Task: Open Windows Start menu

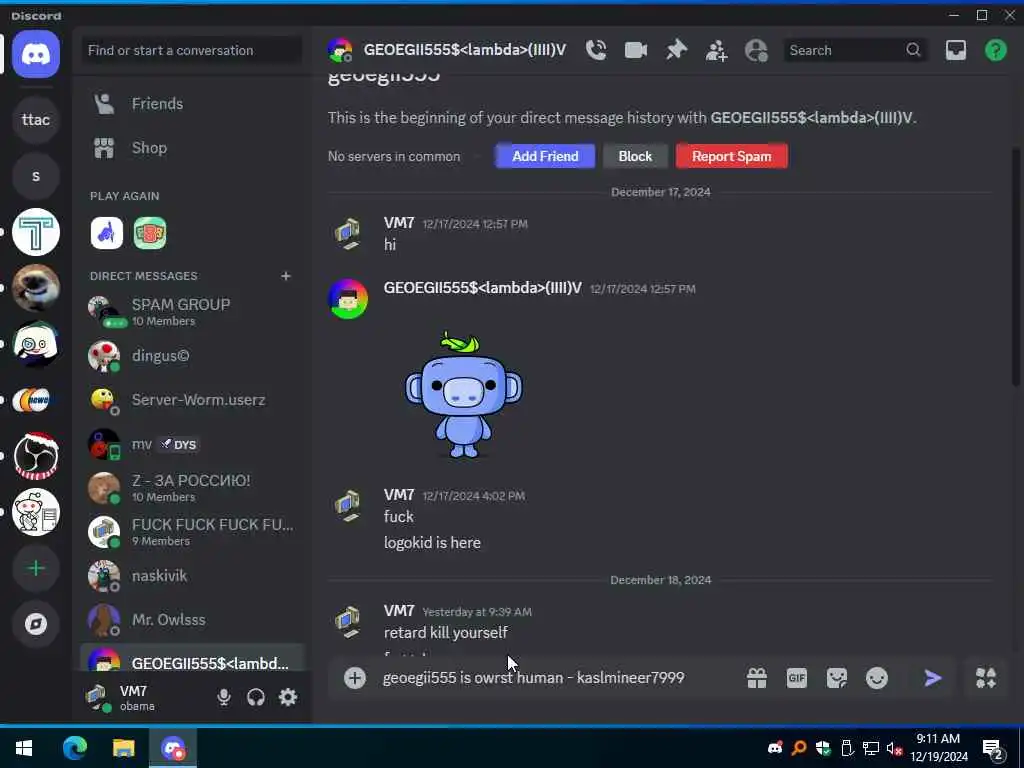Action: click(24, 748)
